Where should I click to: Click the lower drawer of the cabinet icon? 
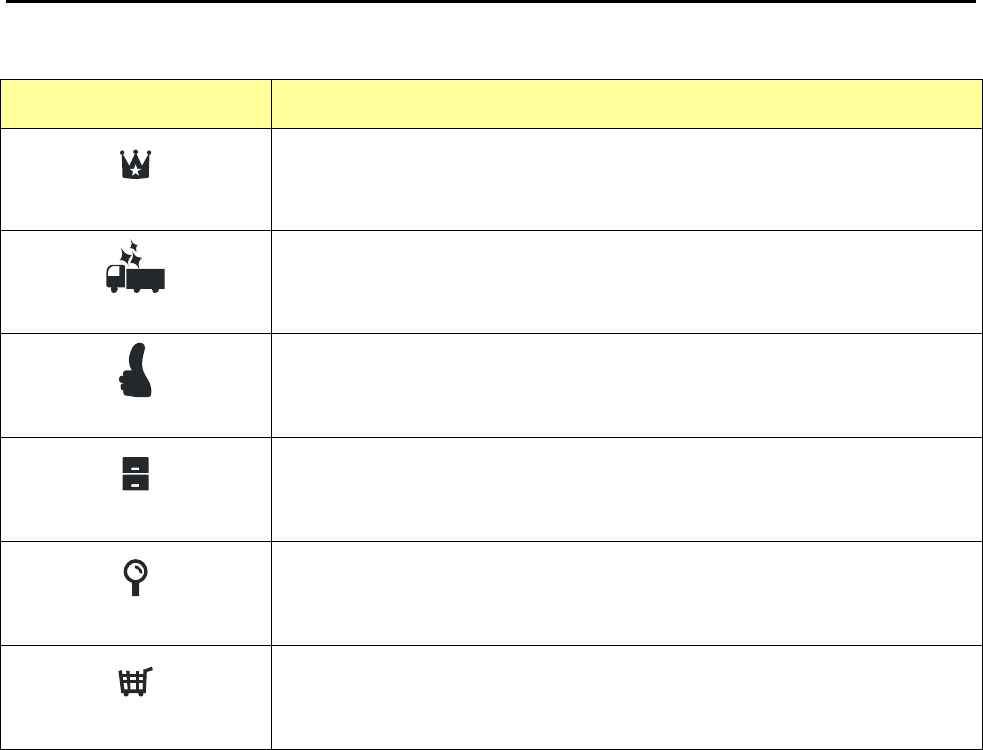click(x=135, y=482)
